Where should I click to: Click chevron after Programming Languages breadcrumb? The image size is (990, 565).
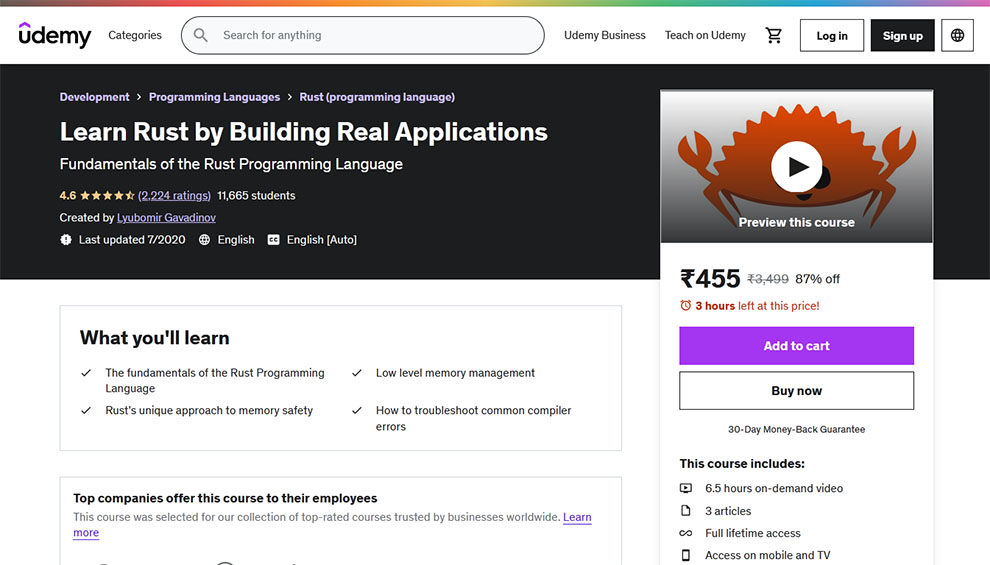pos(290,97)
